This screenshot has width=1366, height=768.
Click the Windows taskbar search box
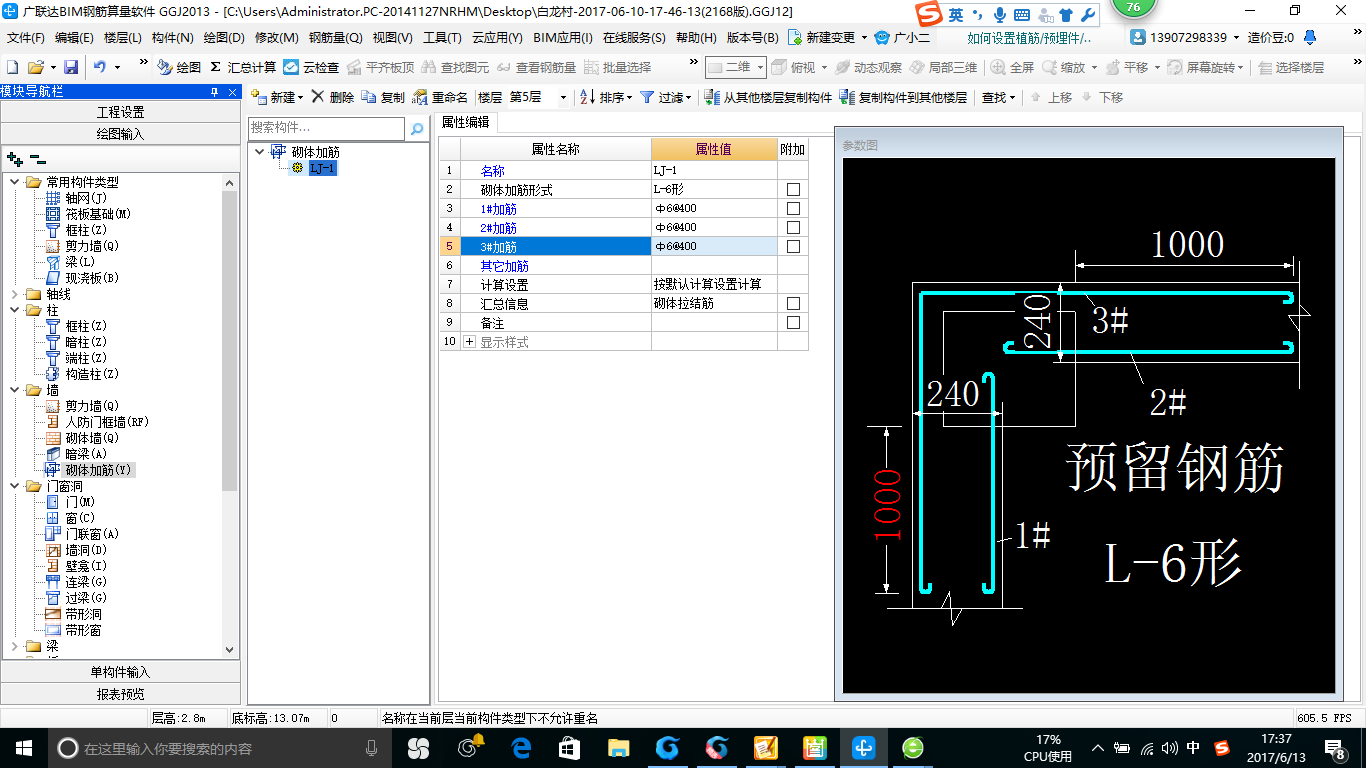point(221,747)
